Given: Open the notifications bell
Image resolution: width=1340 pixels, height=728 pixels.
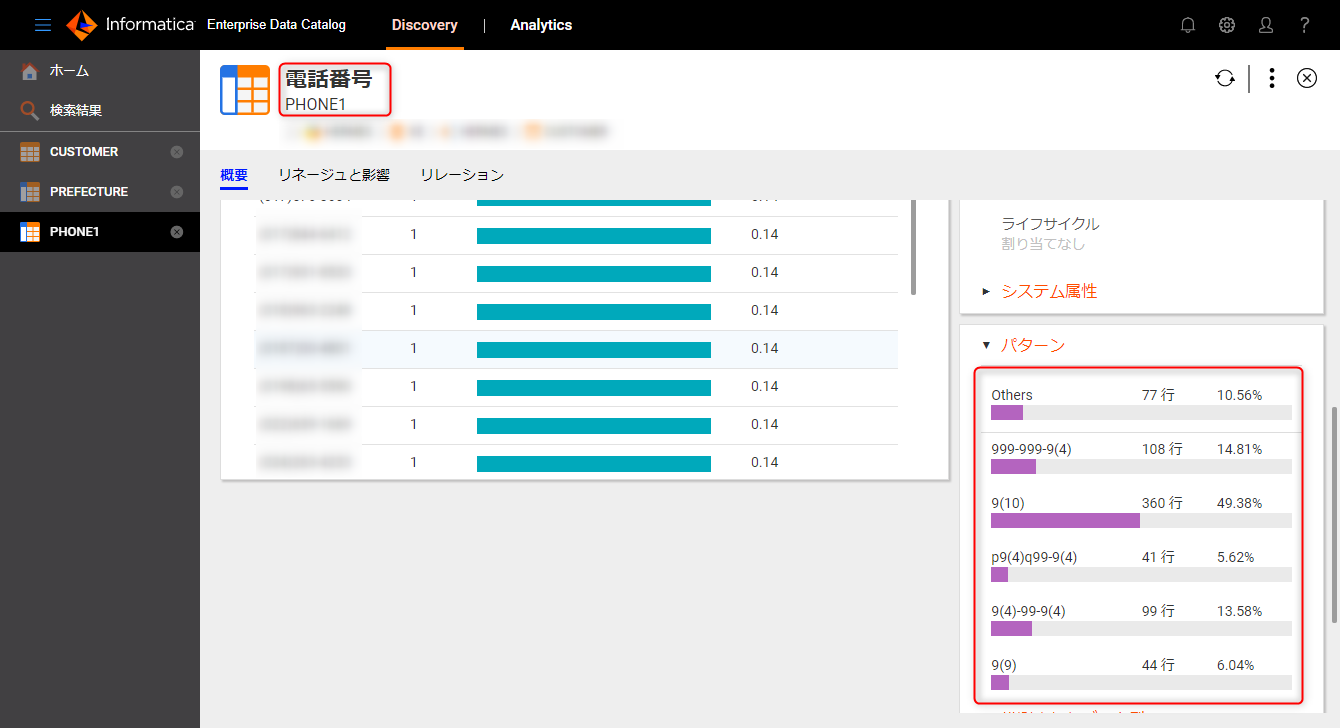Looking at the screenshot, I should click(x=1188, y=25).
